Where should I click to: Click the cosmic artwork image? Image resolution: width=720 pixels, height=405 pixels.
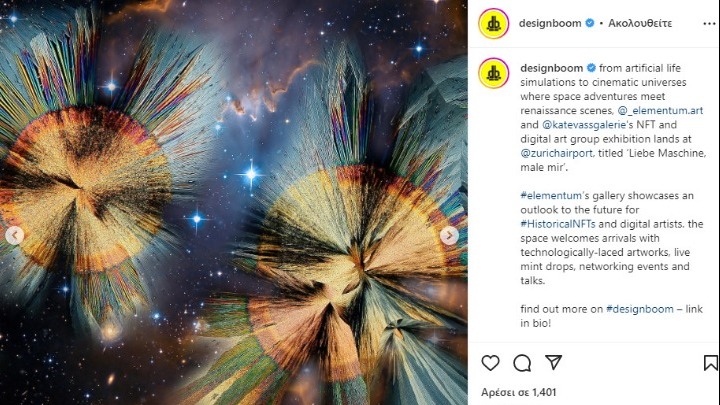pos(234,202)
